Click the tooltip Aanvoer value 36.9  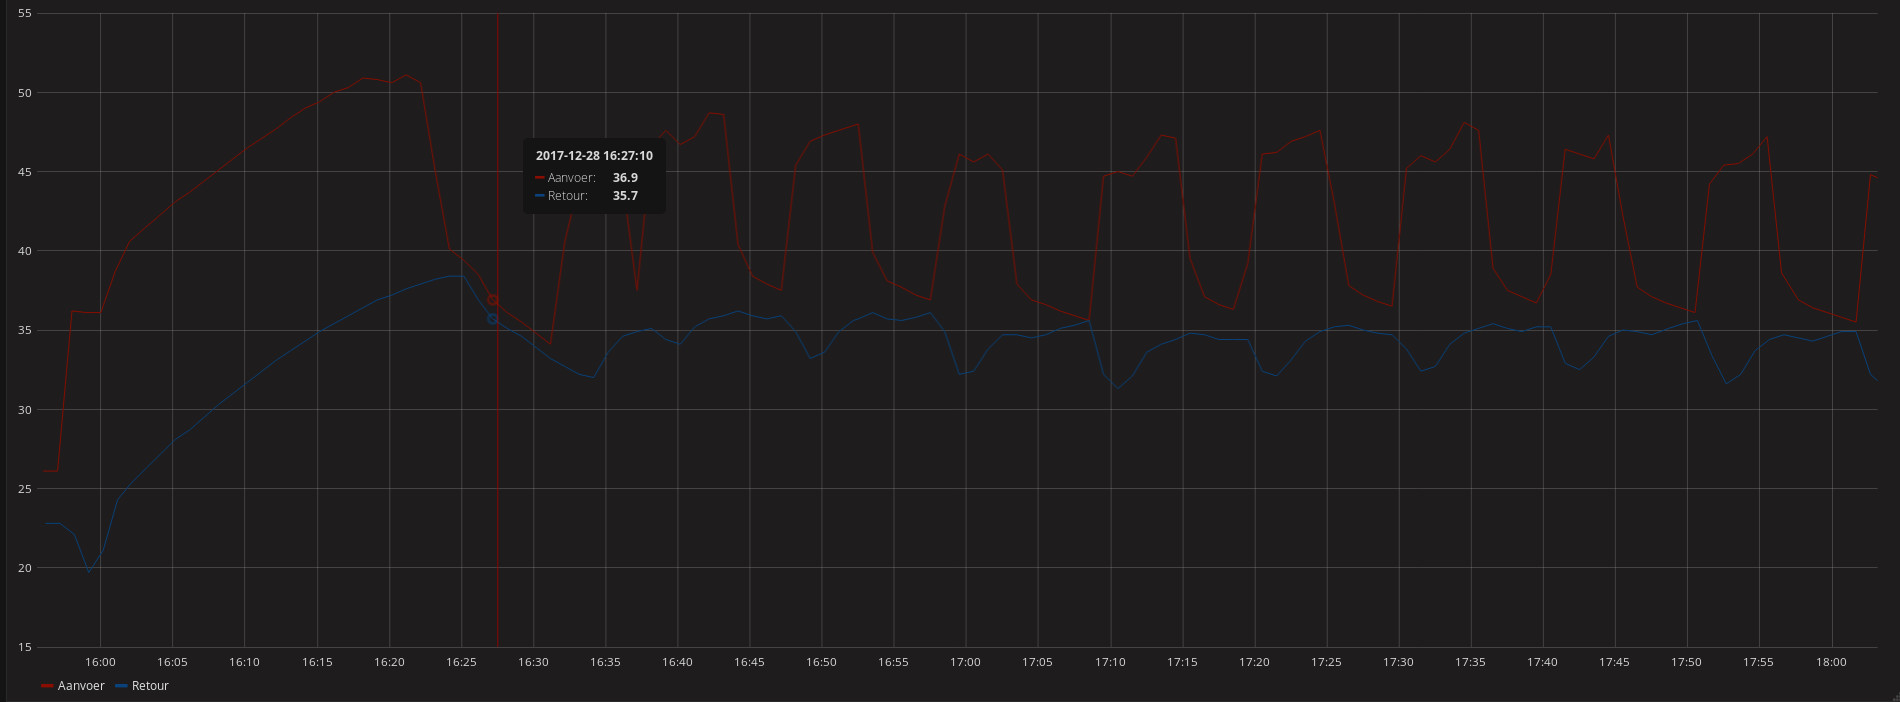[625, 178]
